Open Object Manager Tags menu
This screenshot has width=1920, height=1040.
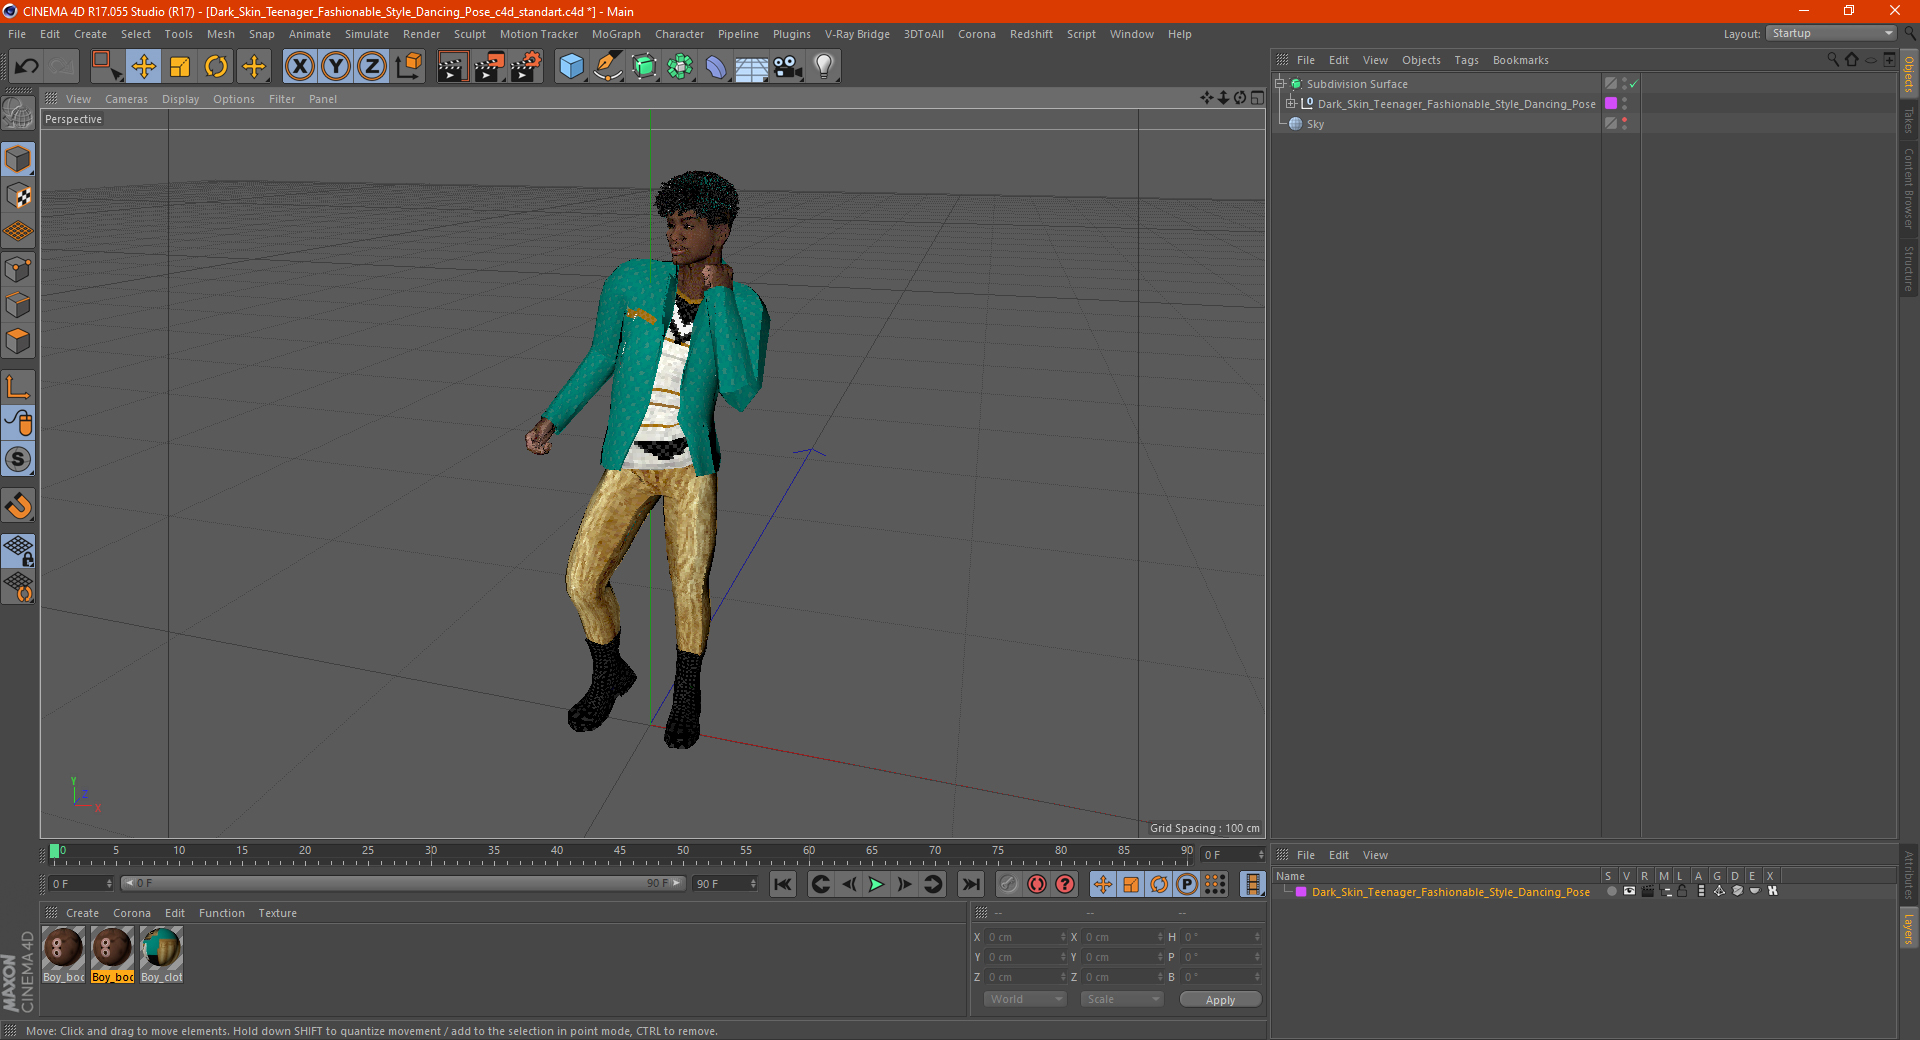point(1466,60)
